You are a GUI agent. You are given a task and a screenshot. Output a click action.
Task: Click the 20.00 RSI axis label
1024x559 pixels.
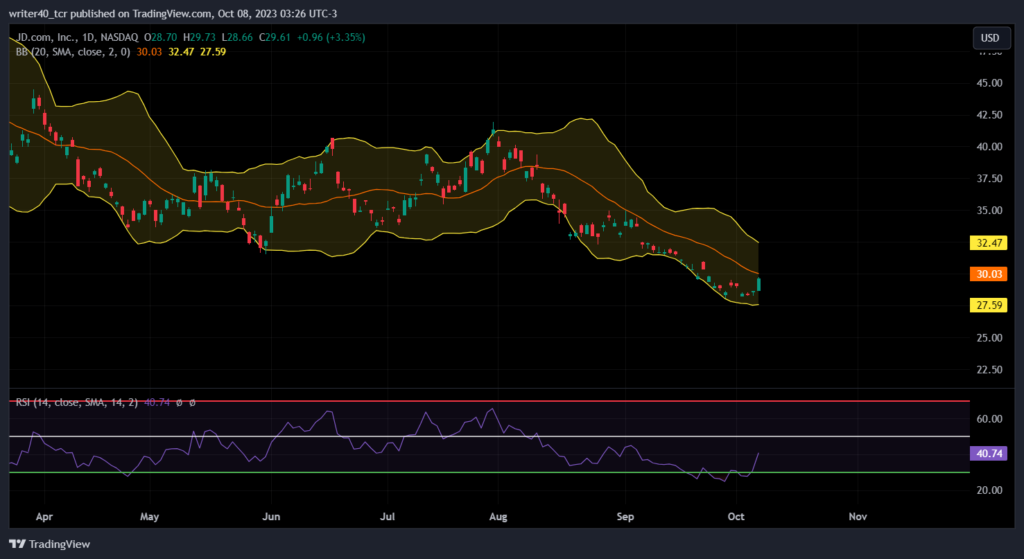tap(989, 490)
